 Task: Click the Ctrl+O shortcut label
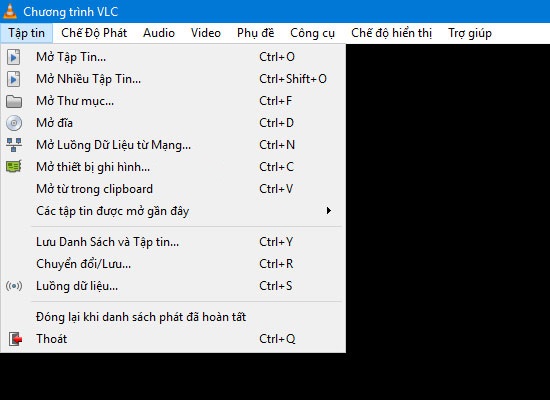(x=277, y=57)
